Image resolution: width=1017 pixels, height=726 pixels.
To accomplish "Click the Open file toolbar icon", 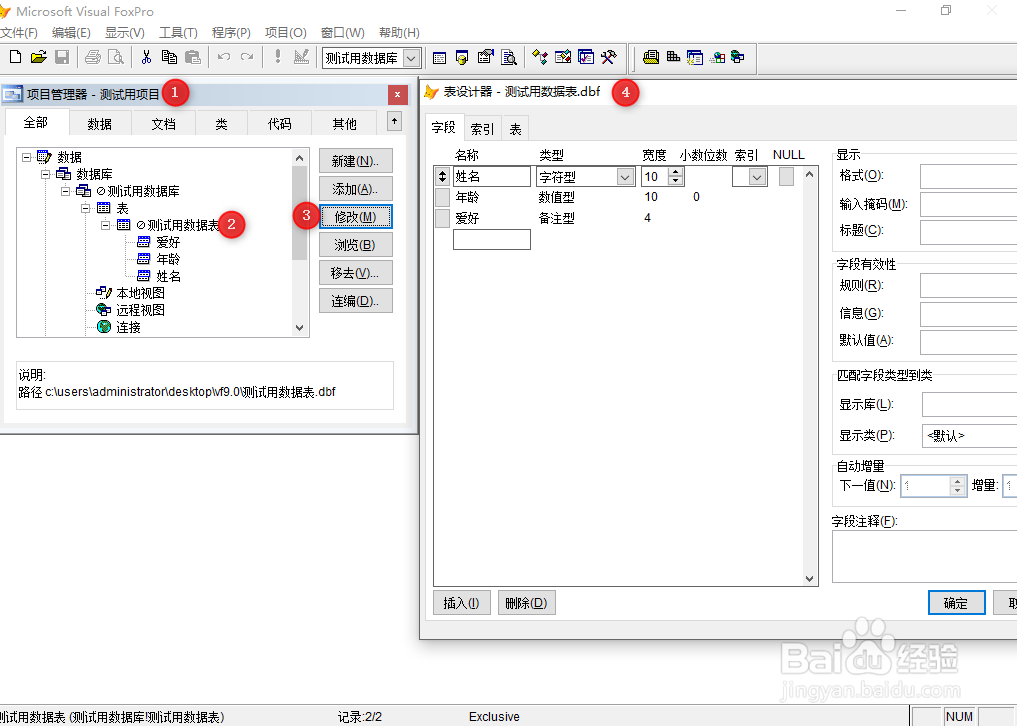I will [38, 57].
